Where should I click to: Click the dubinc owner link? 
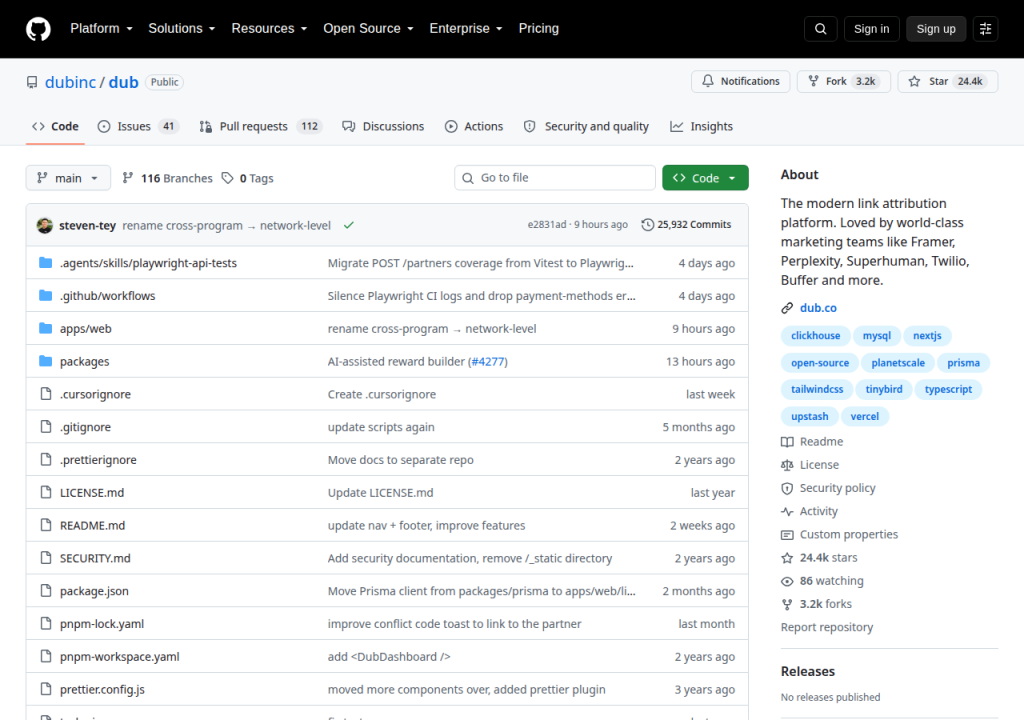point(71,82)
